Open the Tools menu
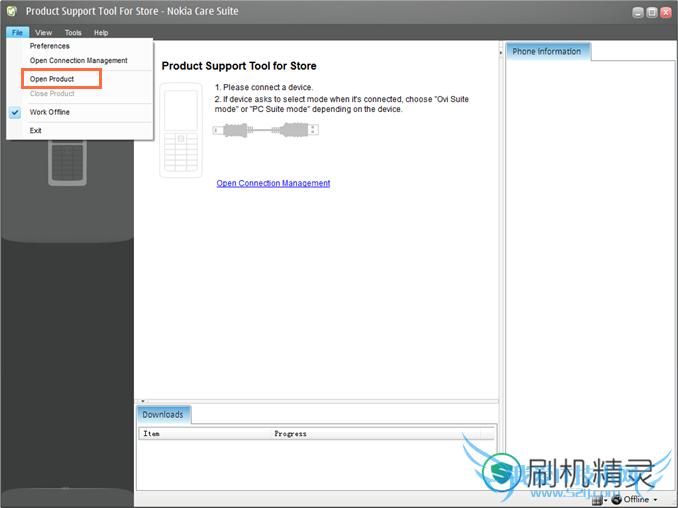Screen dimensions: 678x508 [73, 32]
